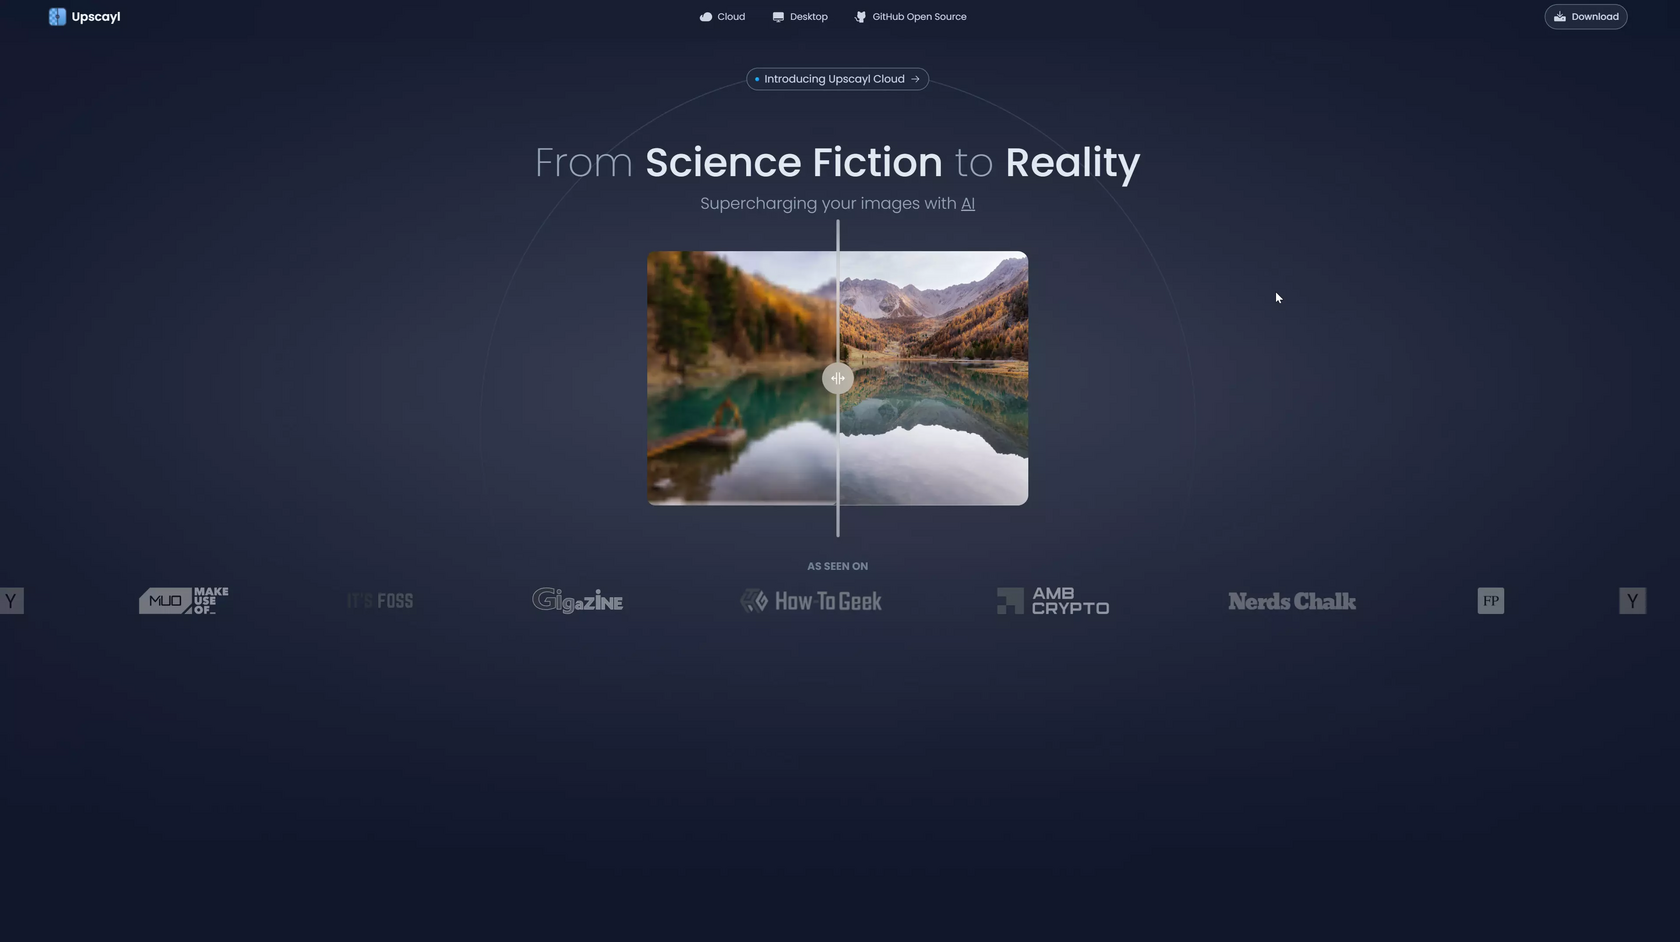This screenshot has width=1680, height=942.
Task: Click the arrow in Upscayl Cloud banner
Action: pyautogui.click(x=915, y=79)
